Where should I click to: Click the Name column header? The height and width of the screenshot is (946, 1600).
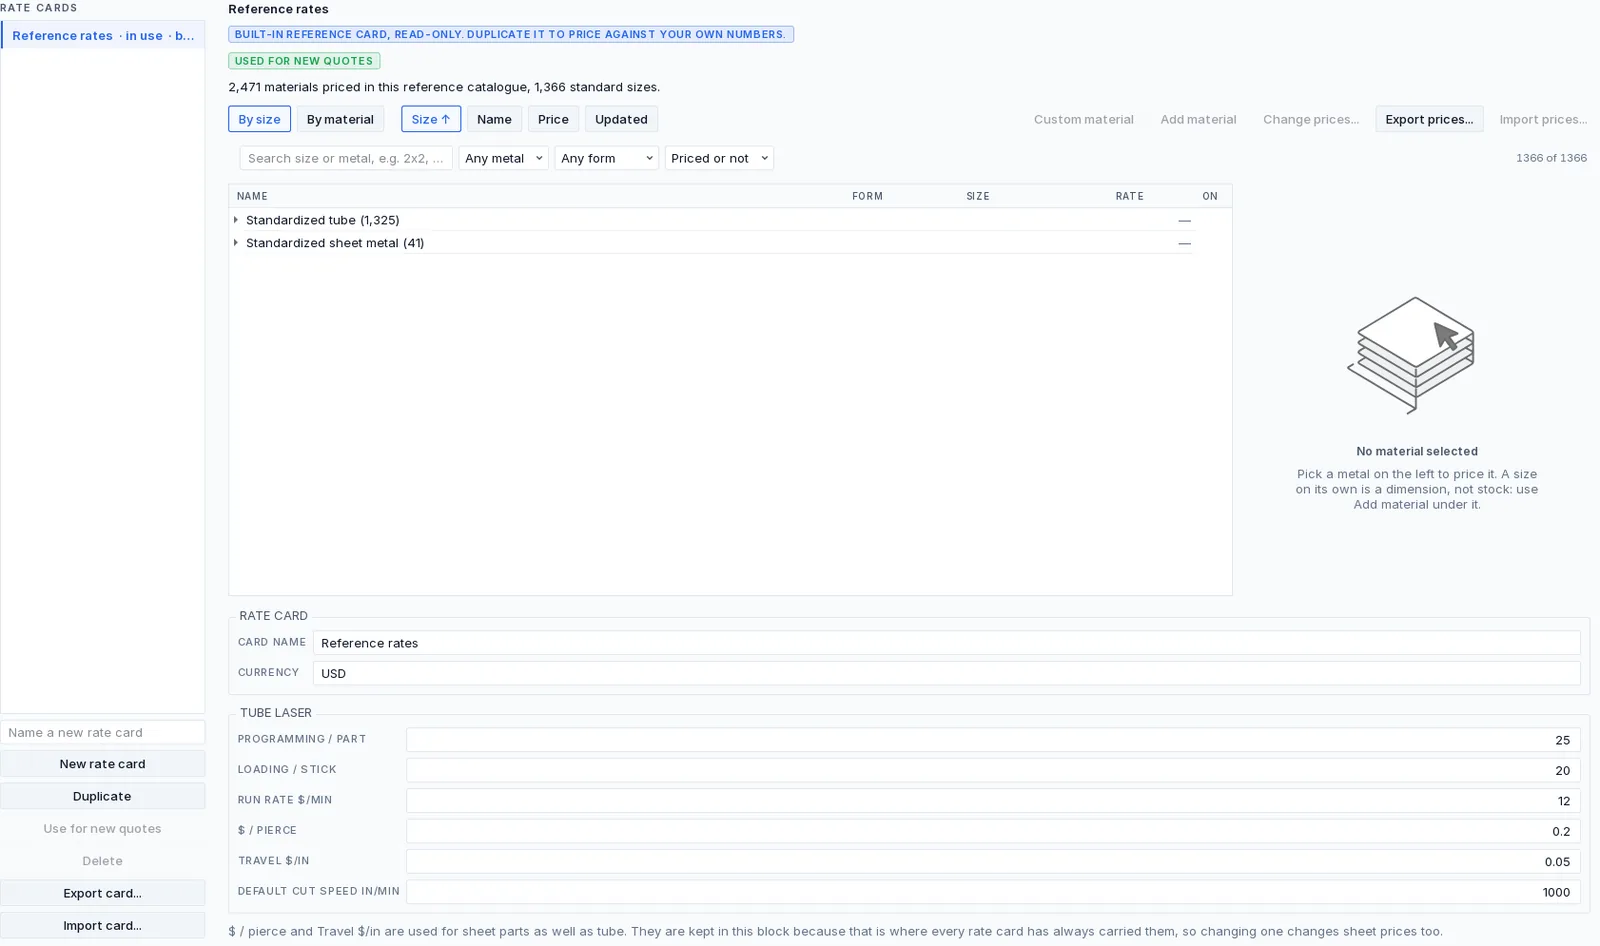(x=252, y=196)
